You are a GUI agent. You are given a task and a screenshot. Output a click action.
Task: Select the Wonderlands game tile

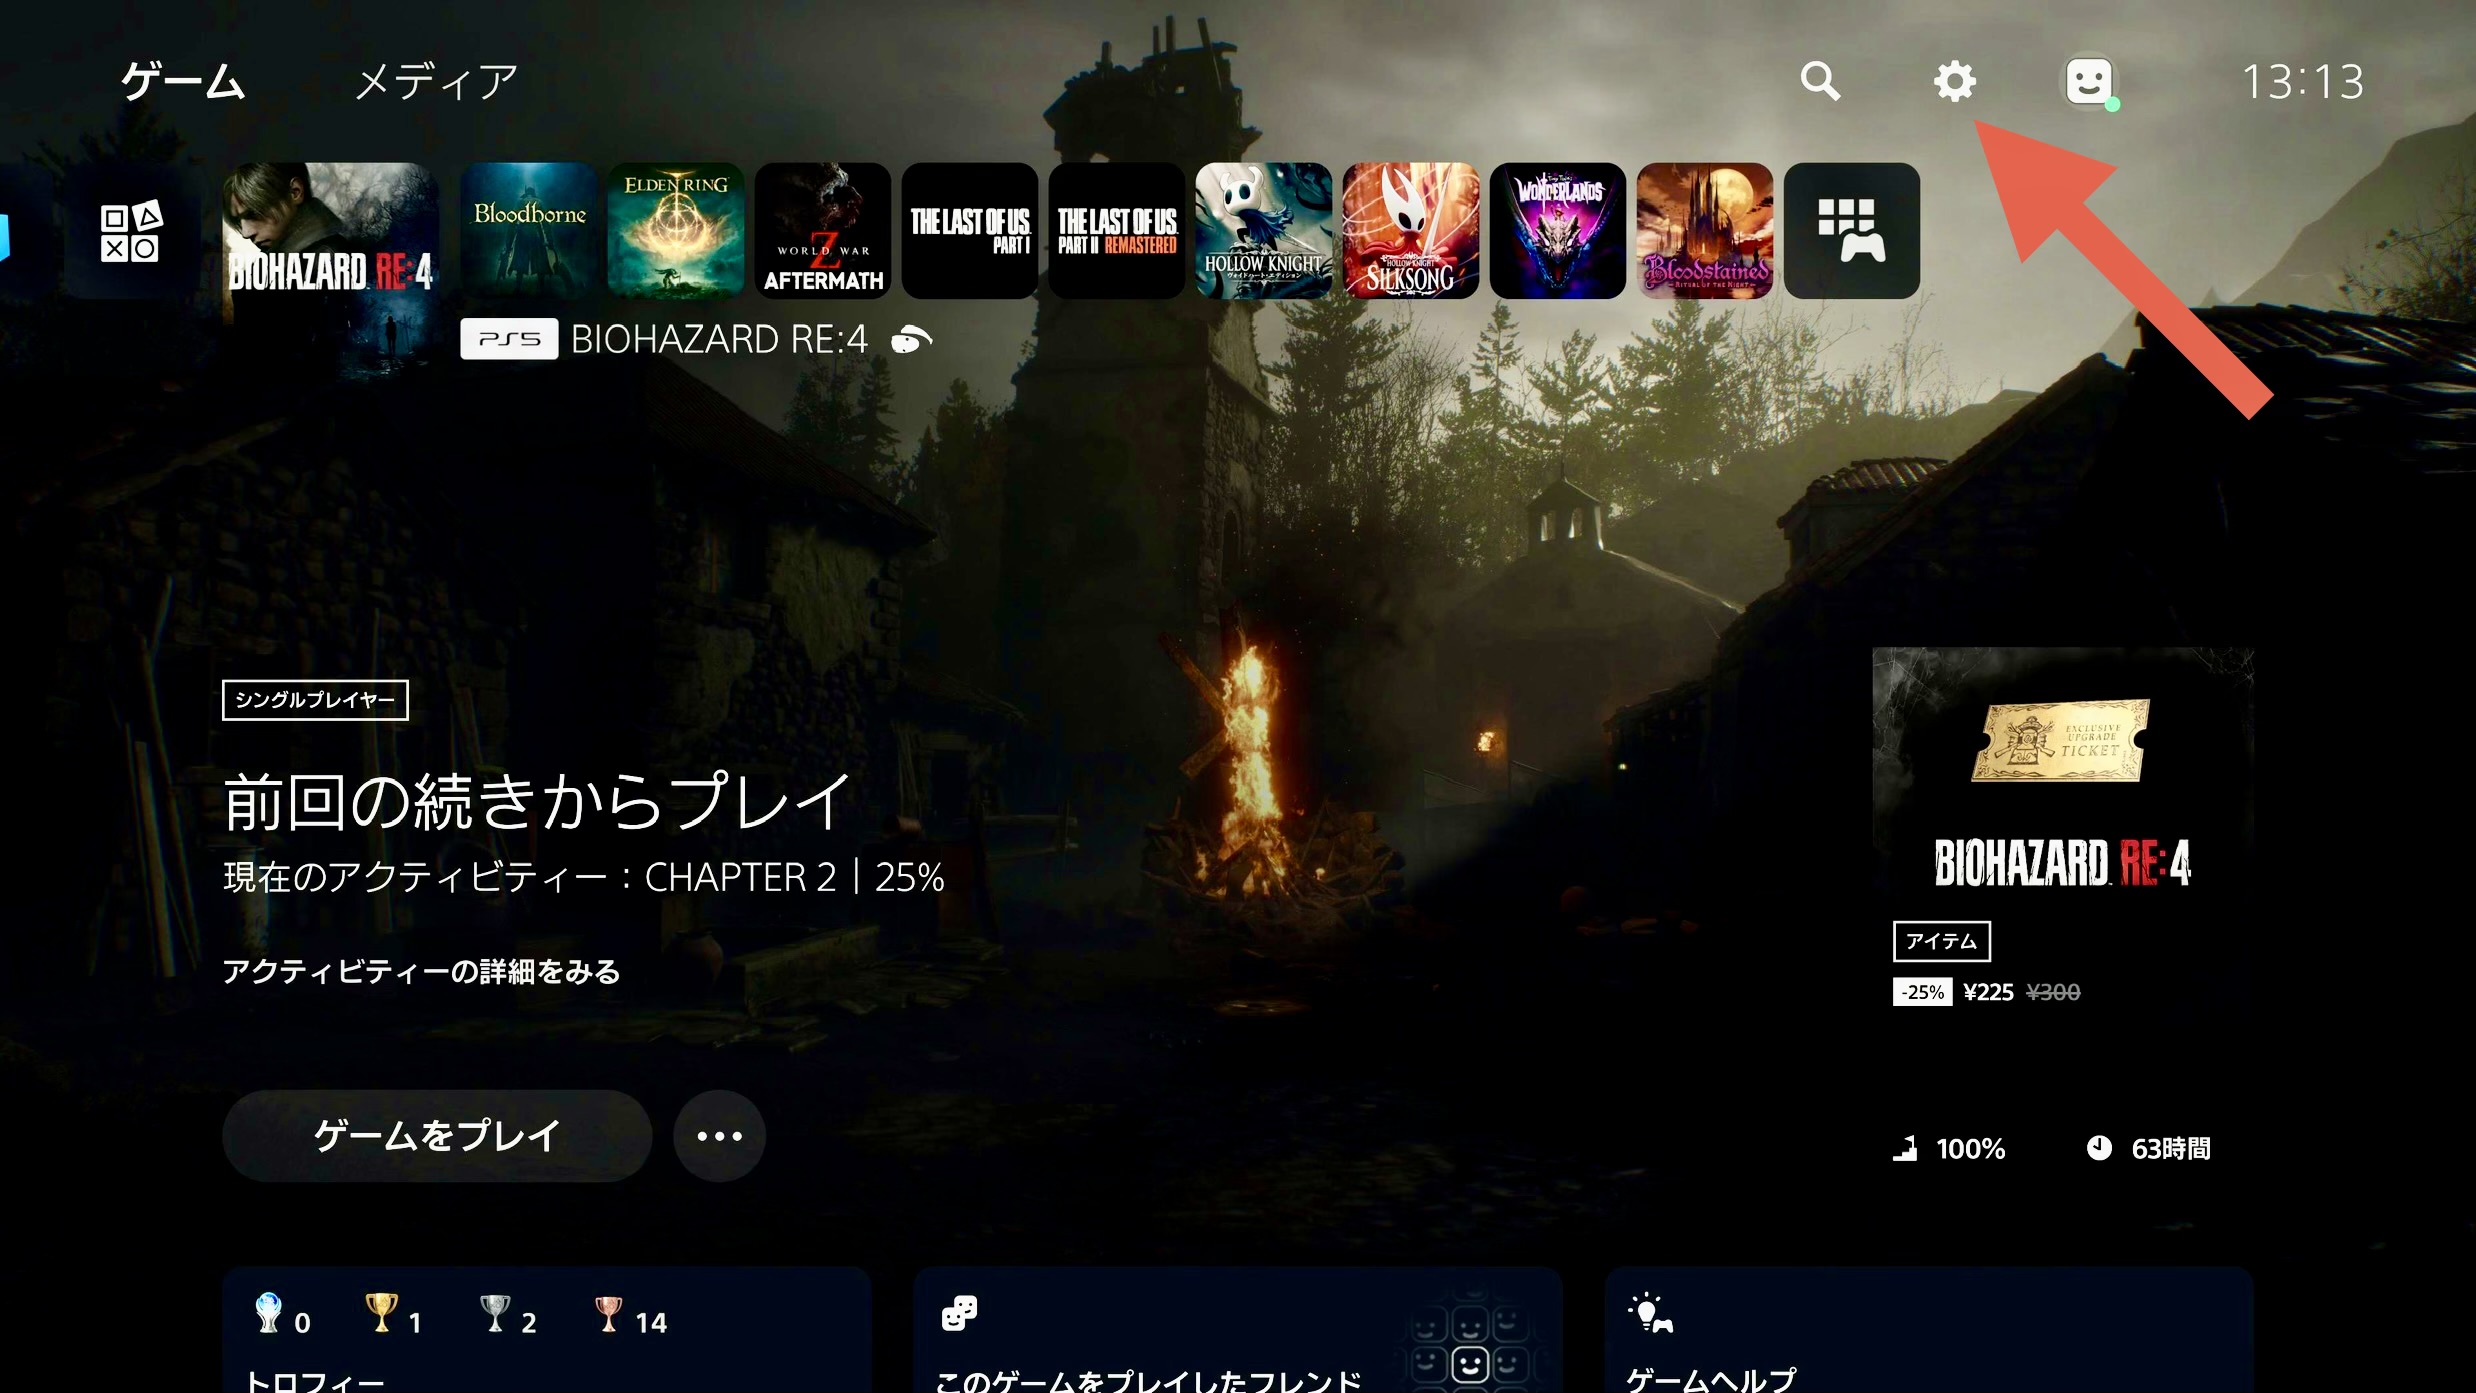1557,231
